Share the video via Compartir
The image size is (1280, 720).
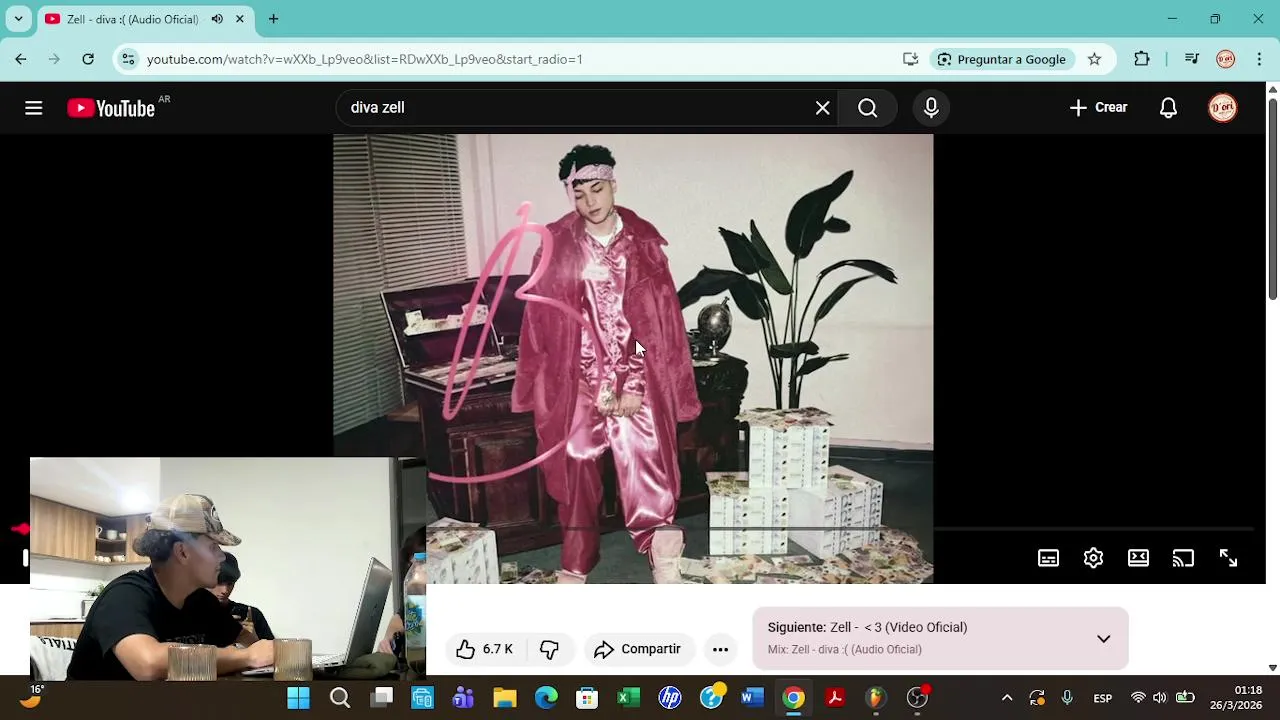pyautogui.click(x=637, y=649)
